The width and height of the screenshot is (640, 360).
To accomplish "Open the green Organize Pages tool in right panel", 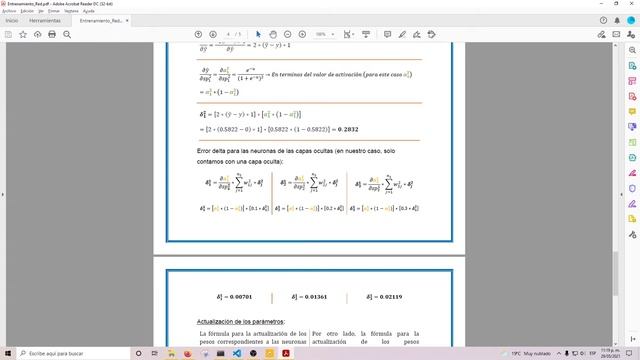I will point(632,142).
